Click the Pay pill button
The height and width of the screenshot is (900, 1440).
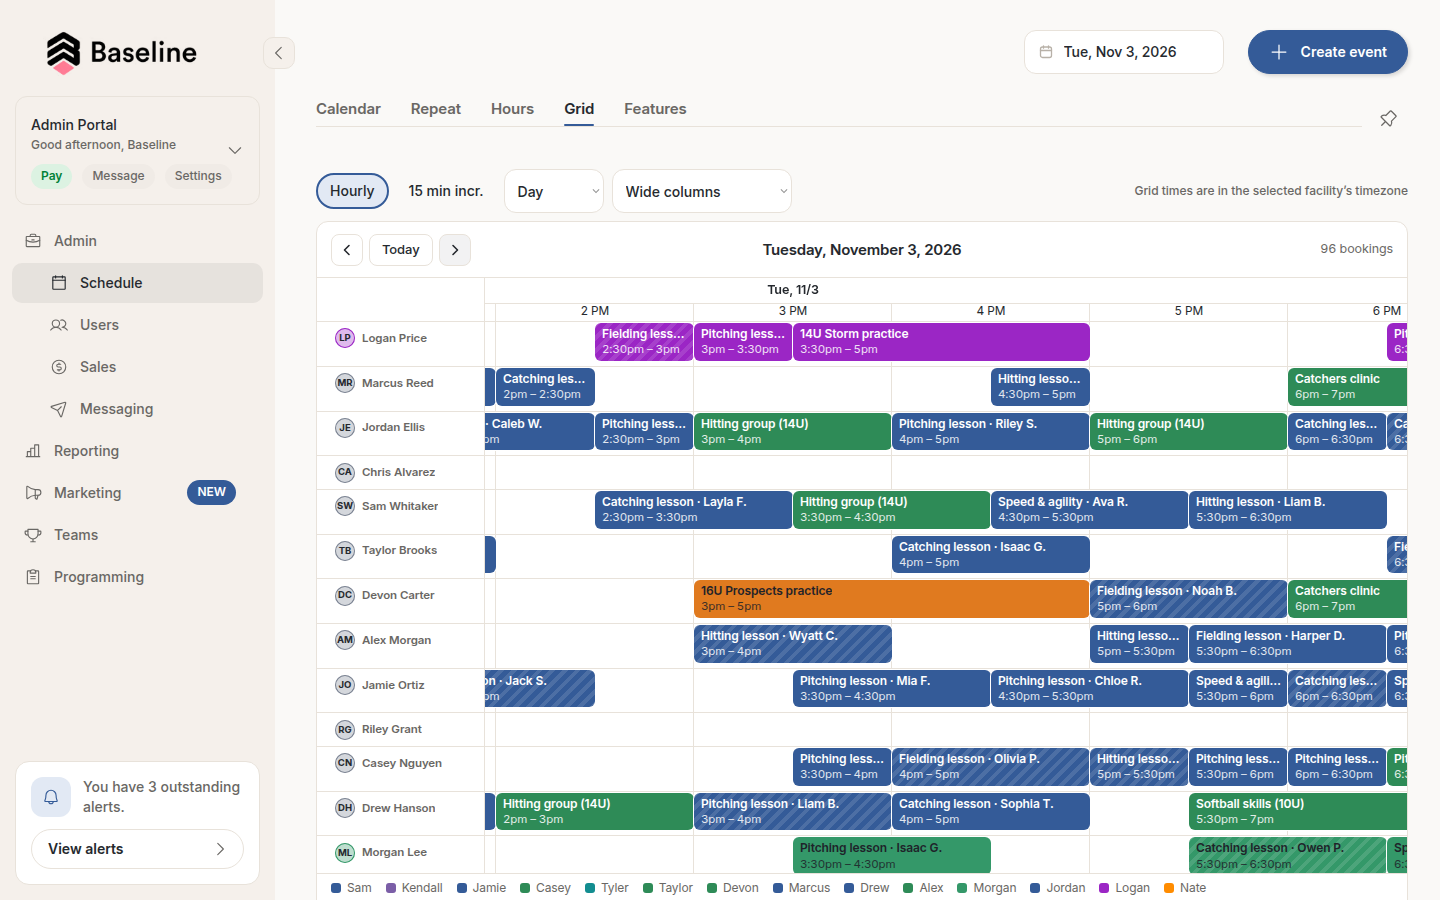[51, 176]
